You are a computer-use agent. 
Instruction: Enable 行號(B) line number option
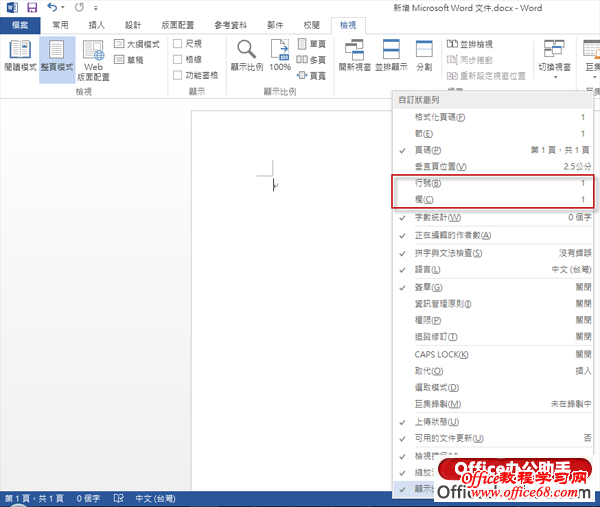pos(493,183)
